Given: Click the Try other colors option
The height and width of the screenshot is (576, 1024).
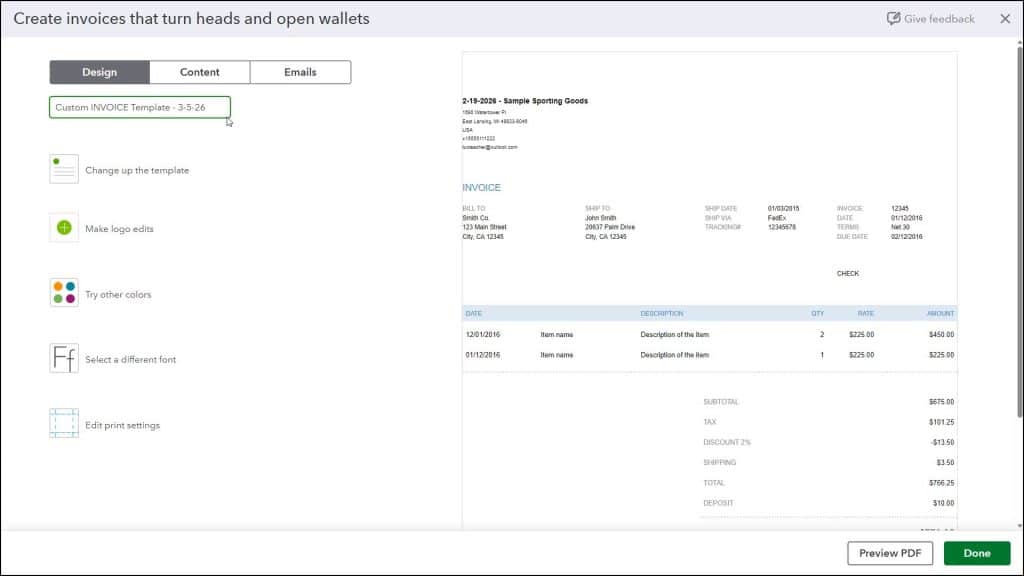Looking at the screenshot, I should tap(118, 293).
